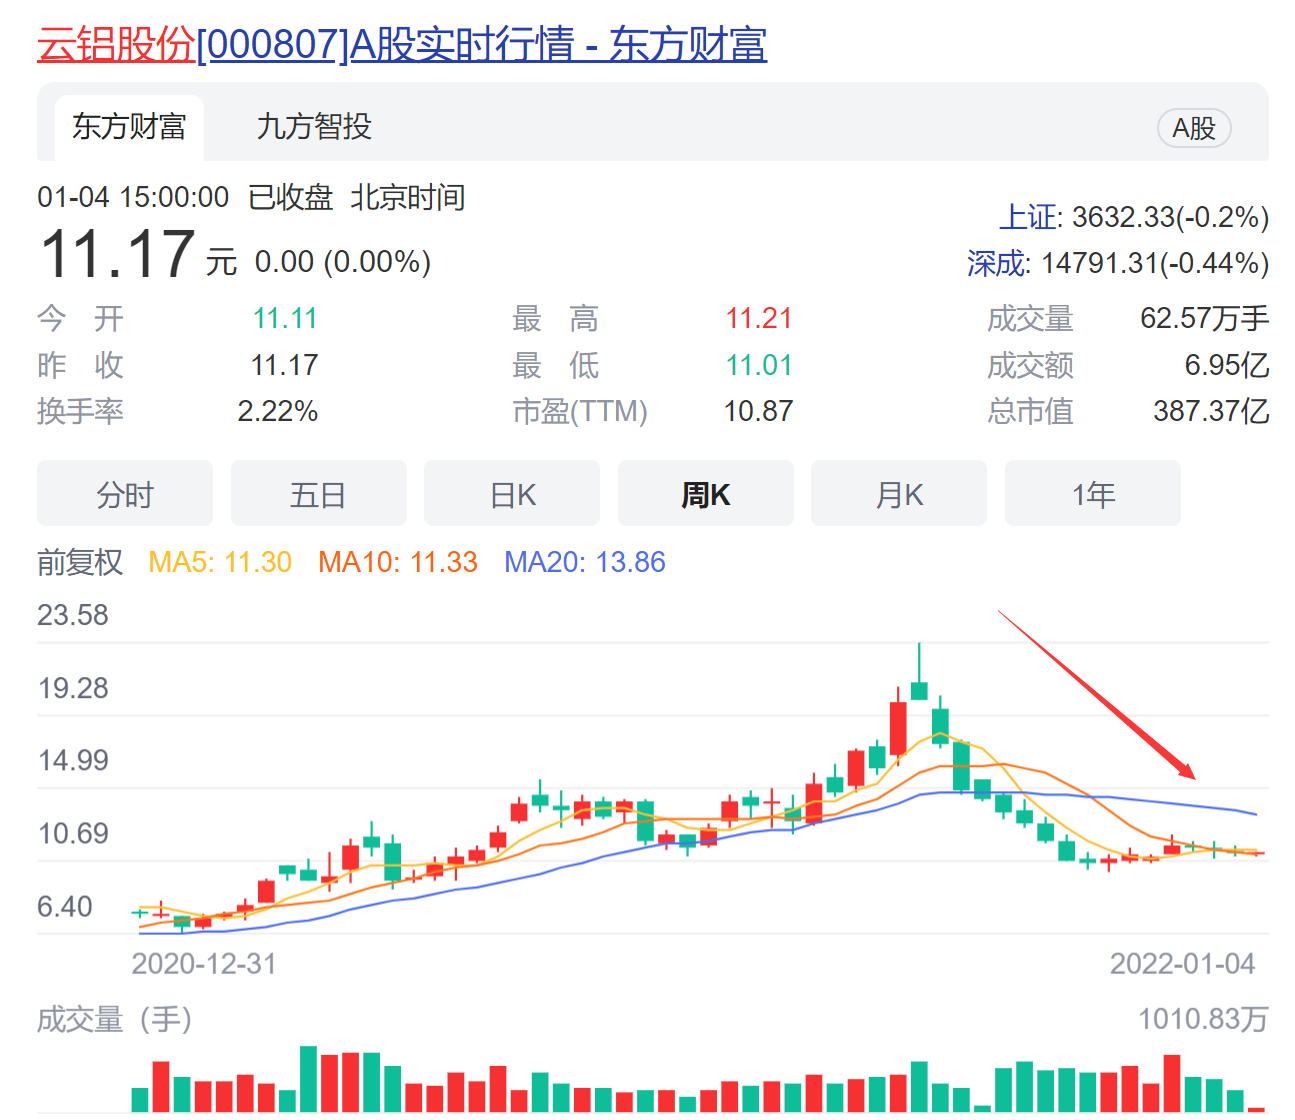
Task: Switch to 日K daily candlestick view
Action: tap(512, 493)
